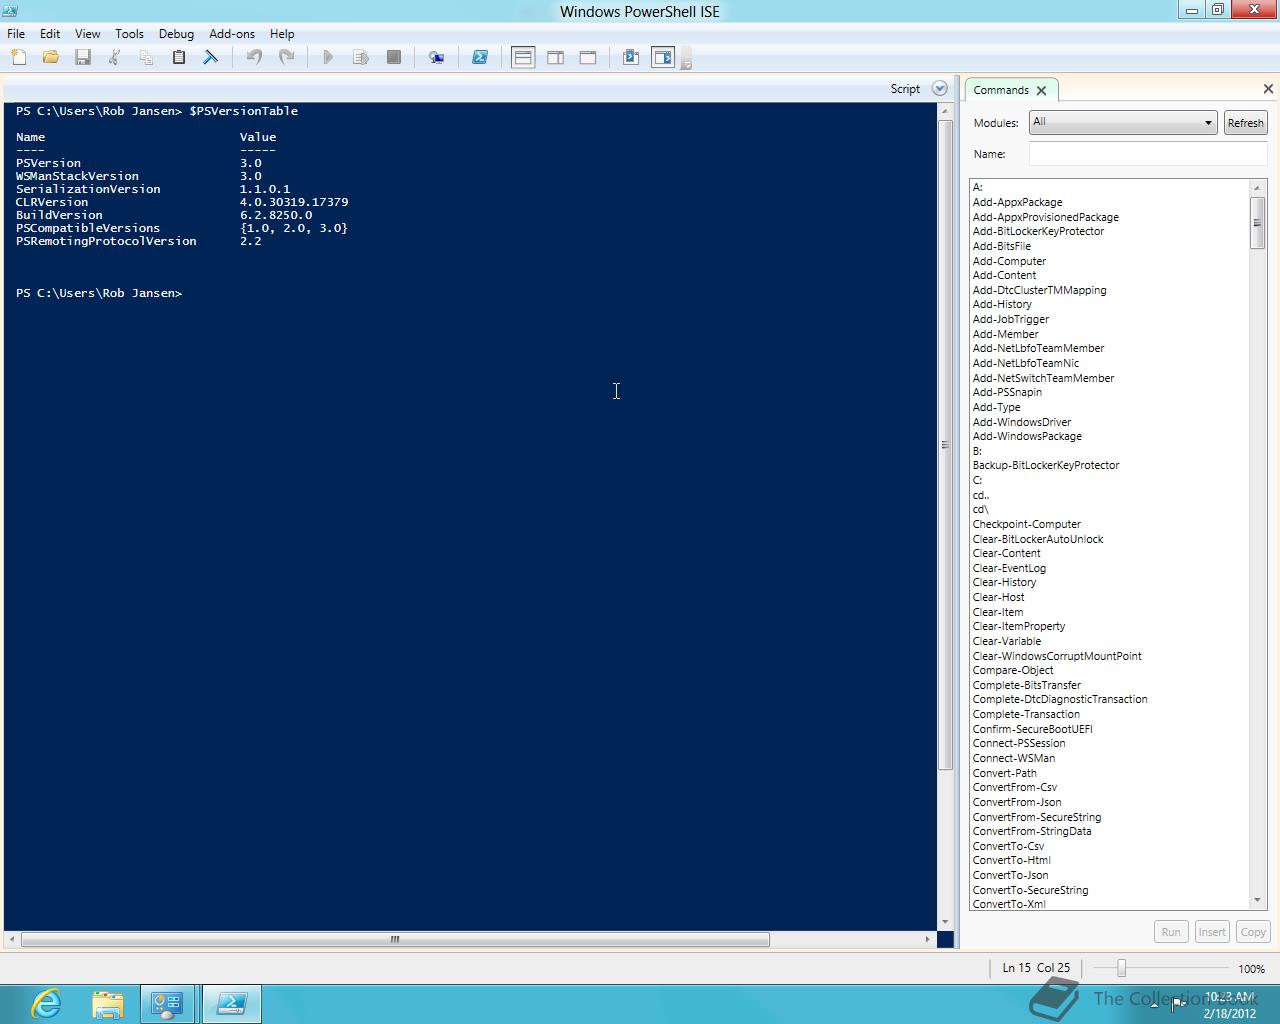Select Add-Content command

pyautogui.click(x=1004, y=275)
